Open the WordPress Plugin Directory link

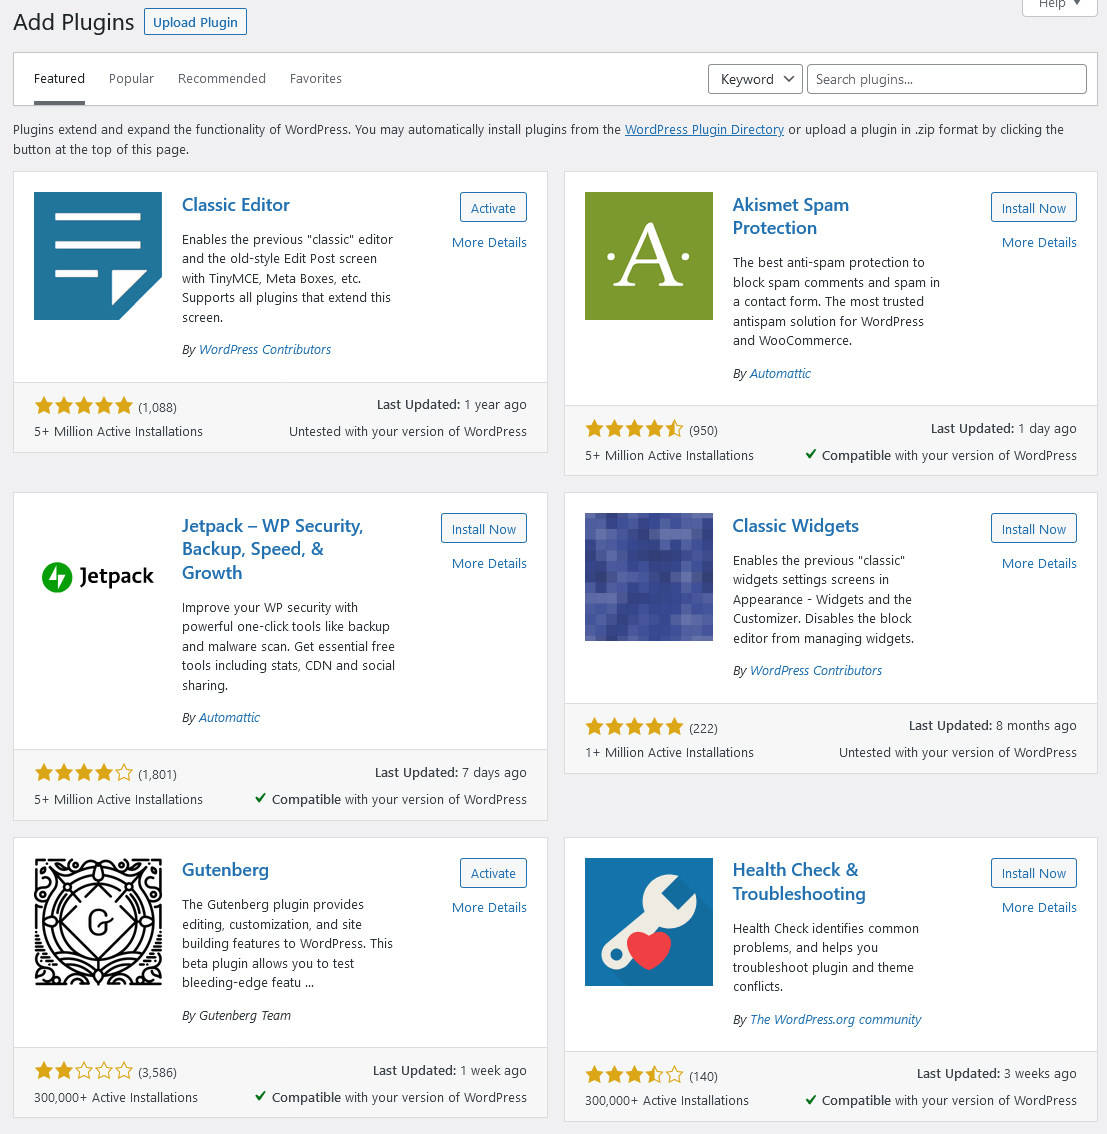tap(704, 130)
